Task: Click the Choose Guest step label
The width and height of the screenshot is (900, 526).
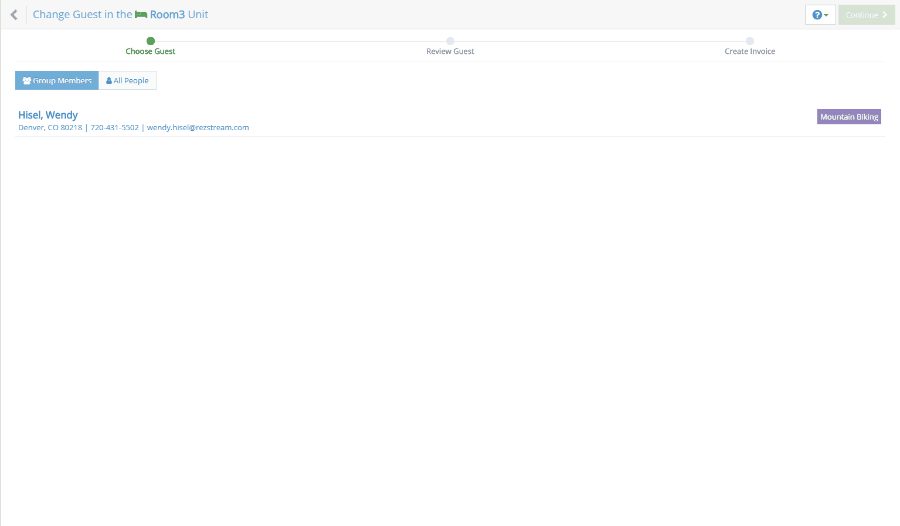Action: pos(150,51)
